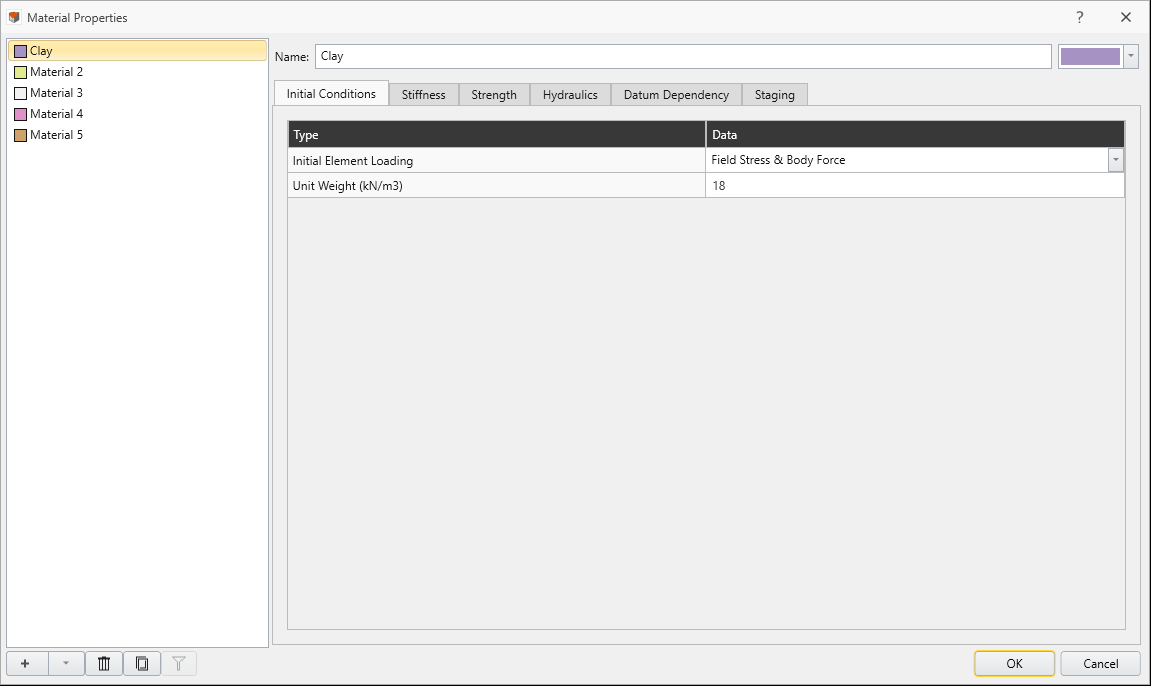Click the Unit Weight value 18 field
The height and width of the screenshot is (686, 1151).
click(915, 186)
